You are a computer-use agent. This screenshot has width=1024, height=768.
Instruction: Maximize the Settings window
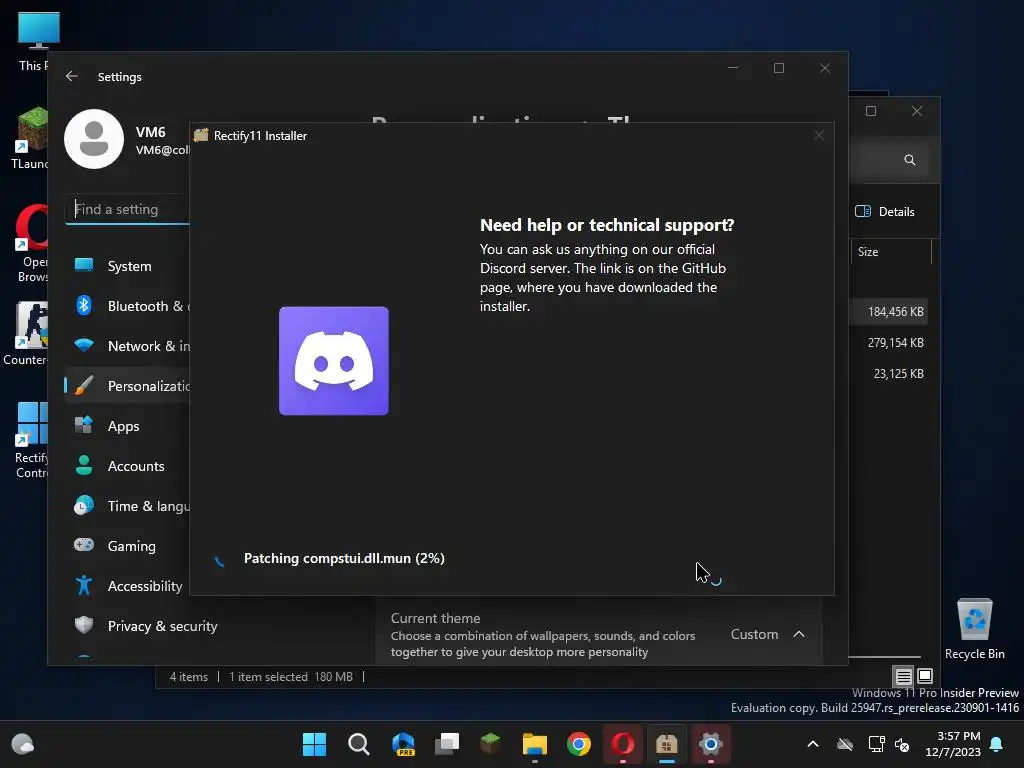pyautogui.click(x=778, y=68)
